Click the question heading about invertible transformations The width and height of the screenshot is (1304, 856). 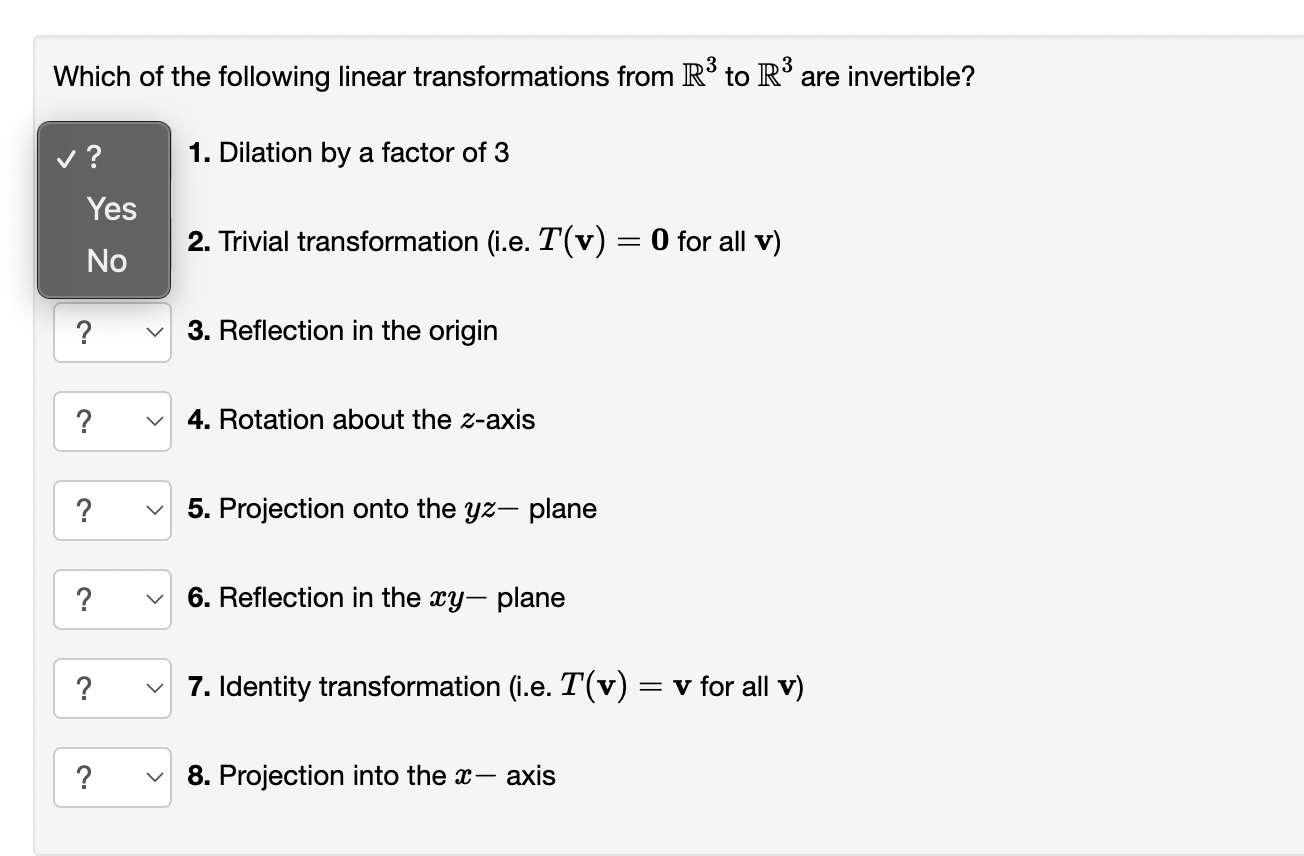[x=512, y=74]
